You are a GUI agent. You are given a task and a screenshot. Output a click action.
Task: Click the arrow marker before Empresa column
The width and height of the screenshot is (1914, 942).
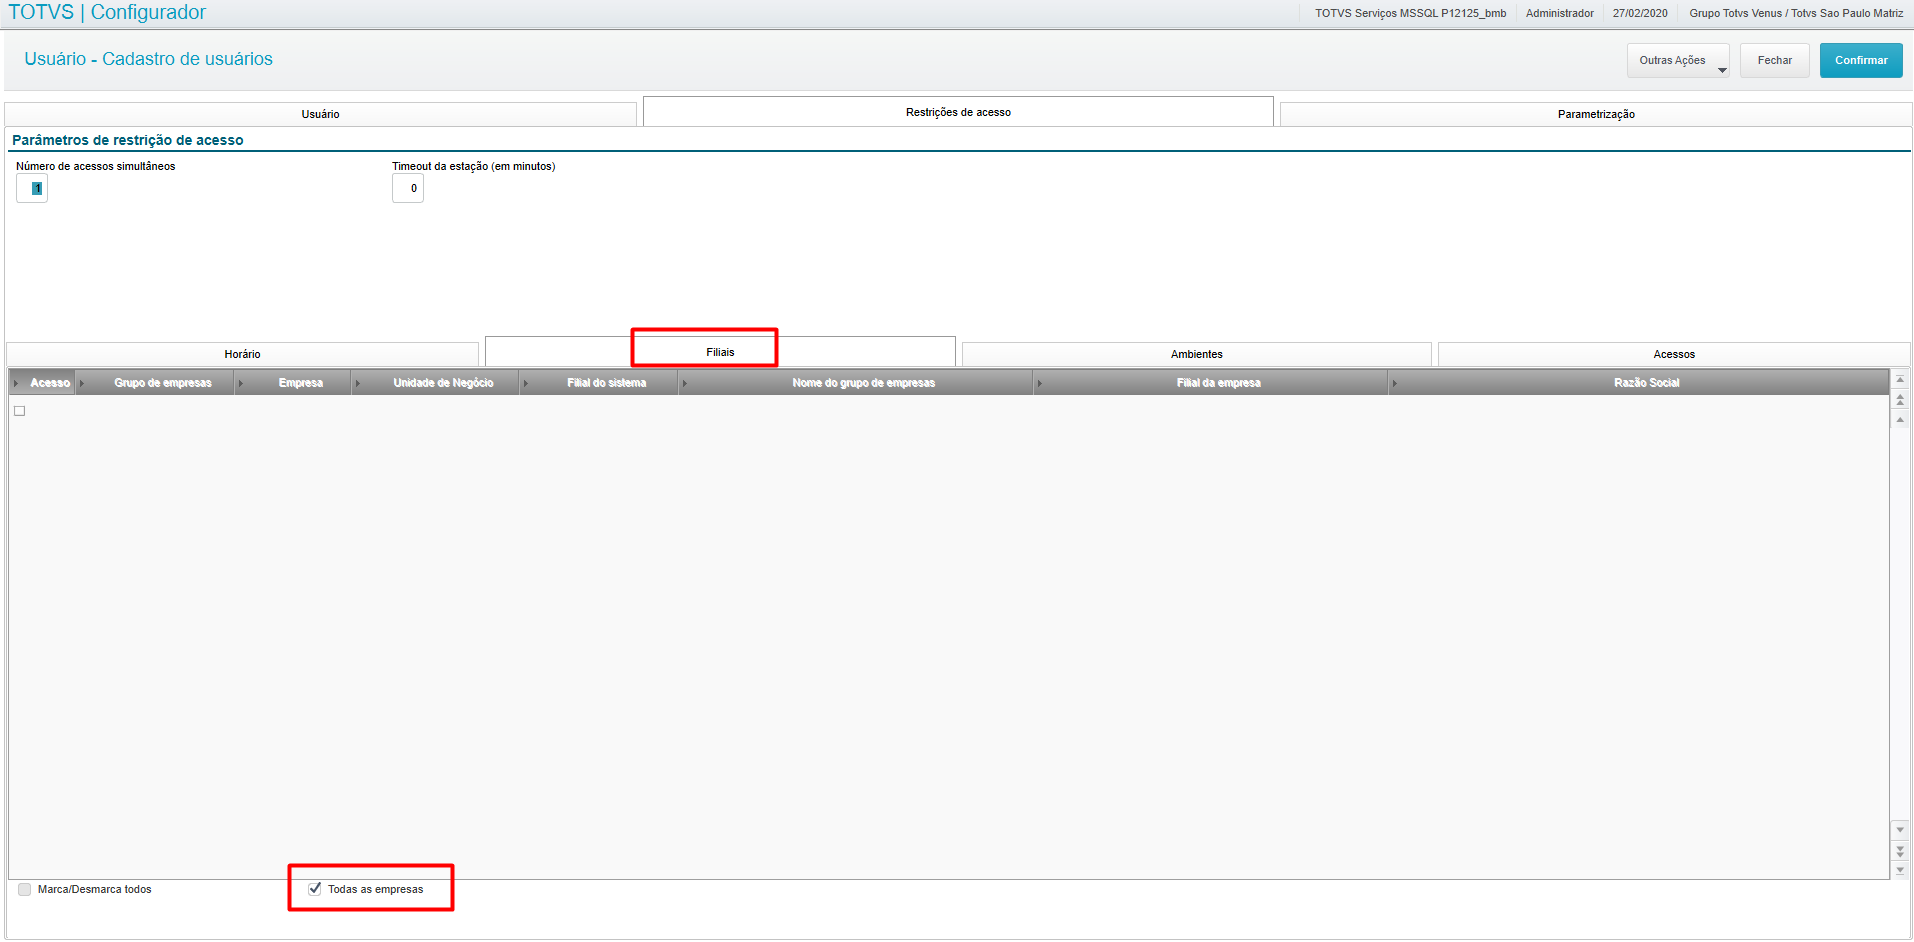pyautogui.click(x=241, y=383)
